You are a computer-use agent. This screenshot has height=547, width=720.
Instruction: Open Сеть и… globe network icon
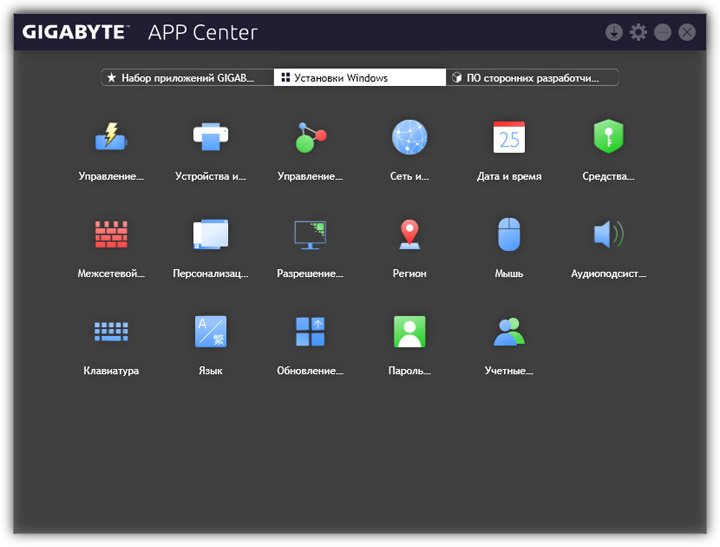pyautogui.click(x=409, y=137)
